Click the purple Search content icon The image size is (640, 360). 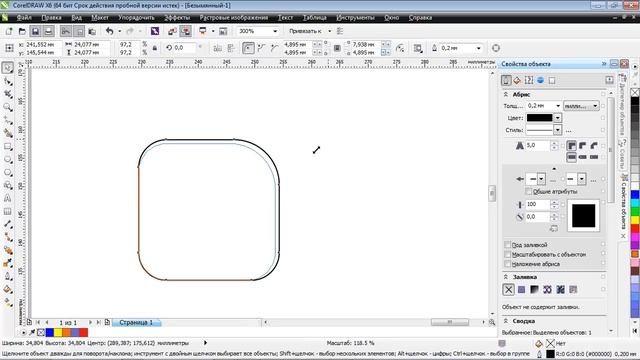tap(155, 31)
